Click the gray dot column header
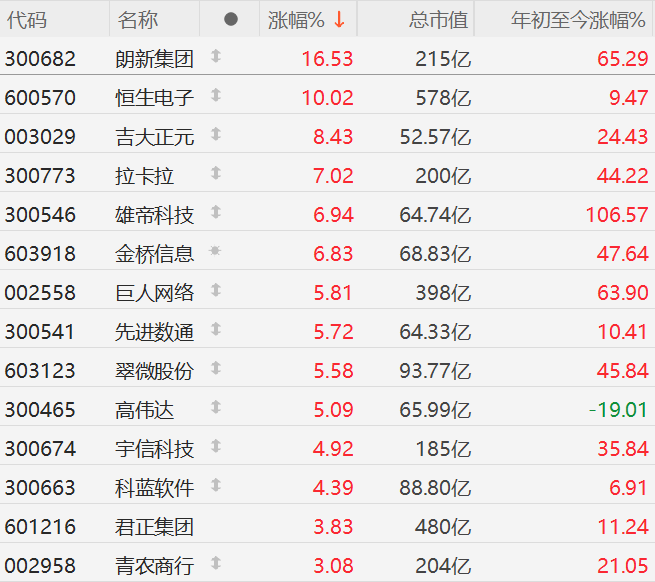 tap(231, 19)
